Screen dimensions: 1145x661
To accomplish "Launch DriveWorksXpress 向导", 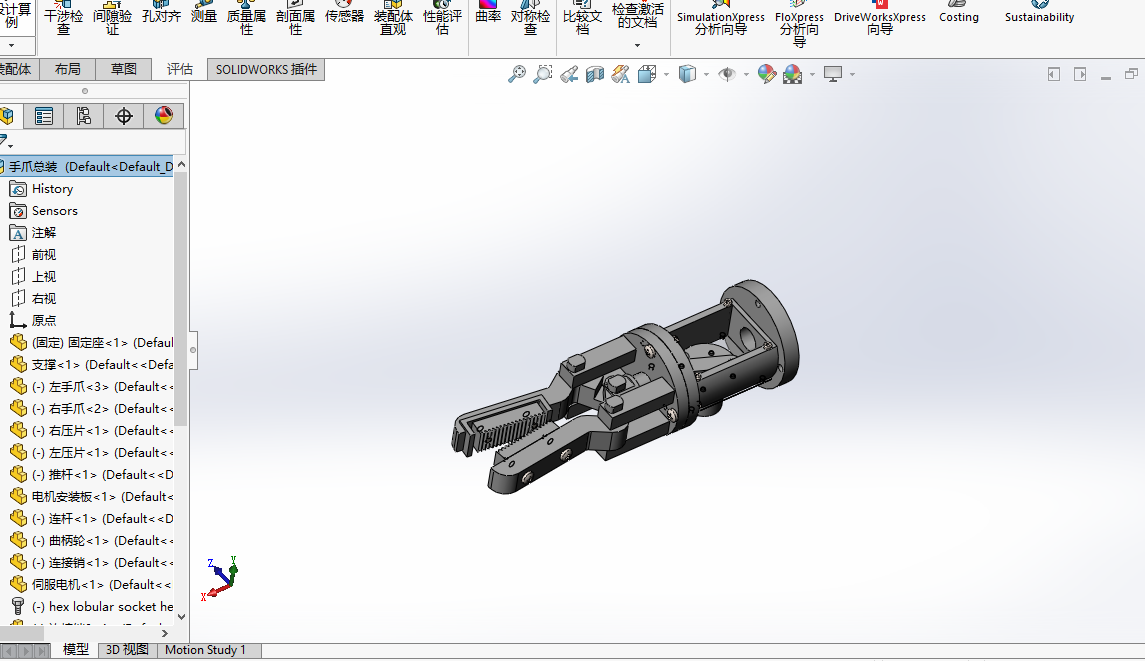I will coord(880,18).
